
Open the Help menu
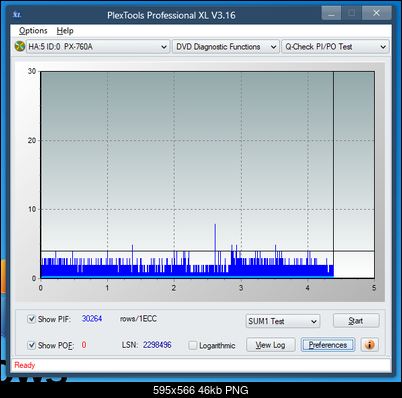65,31
